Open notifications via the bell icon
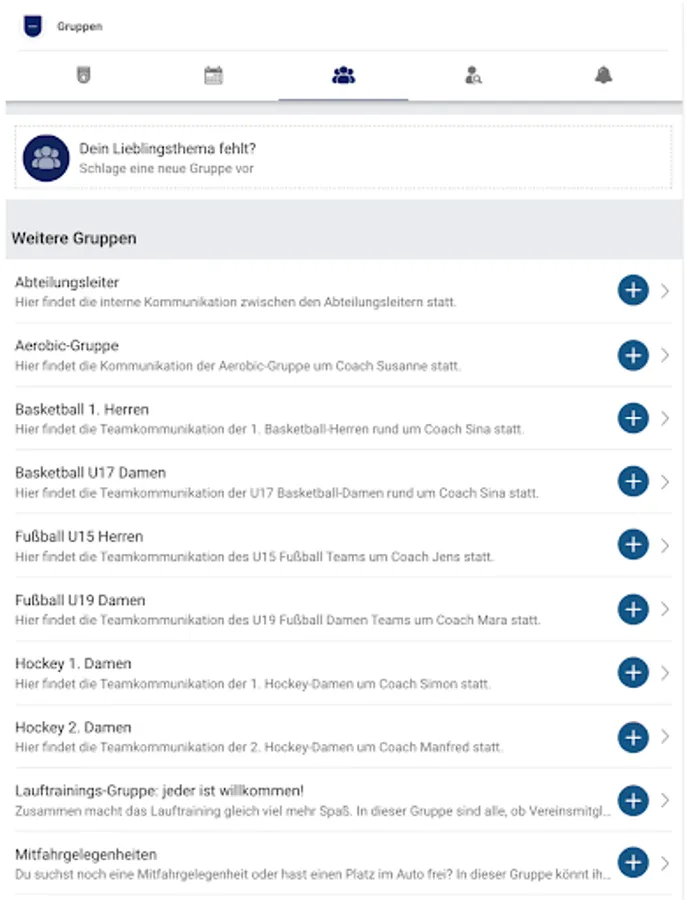The image size is (687, 900). coord(601,74)
